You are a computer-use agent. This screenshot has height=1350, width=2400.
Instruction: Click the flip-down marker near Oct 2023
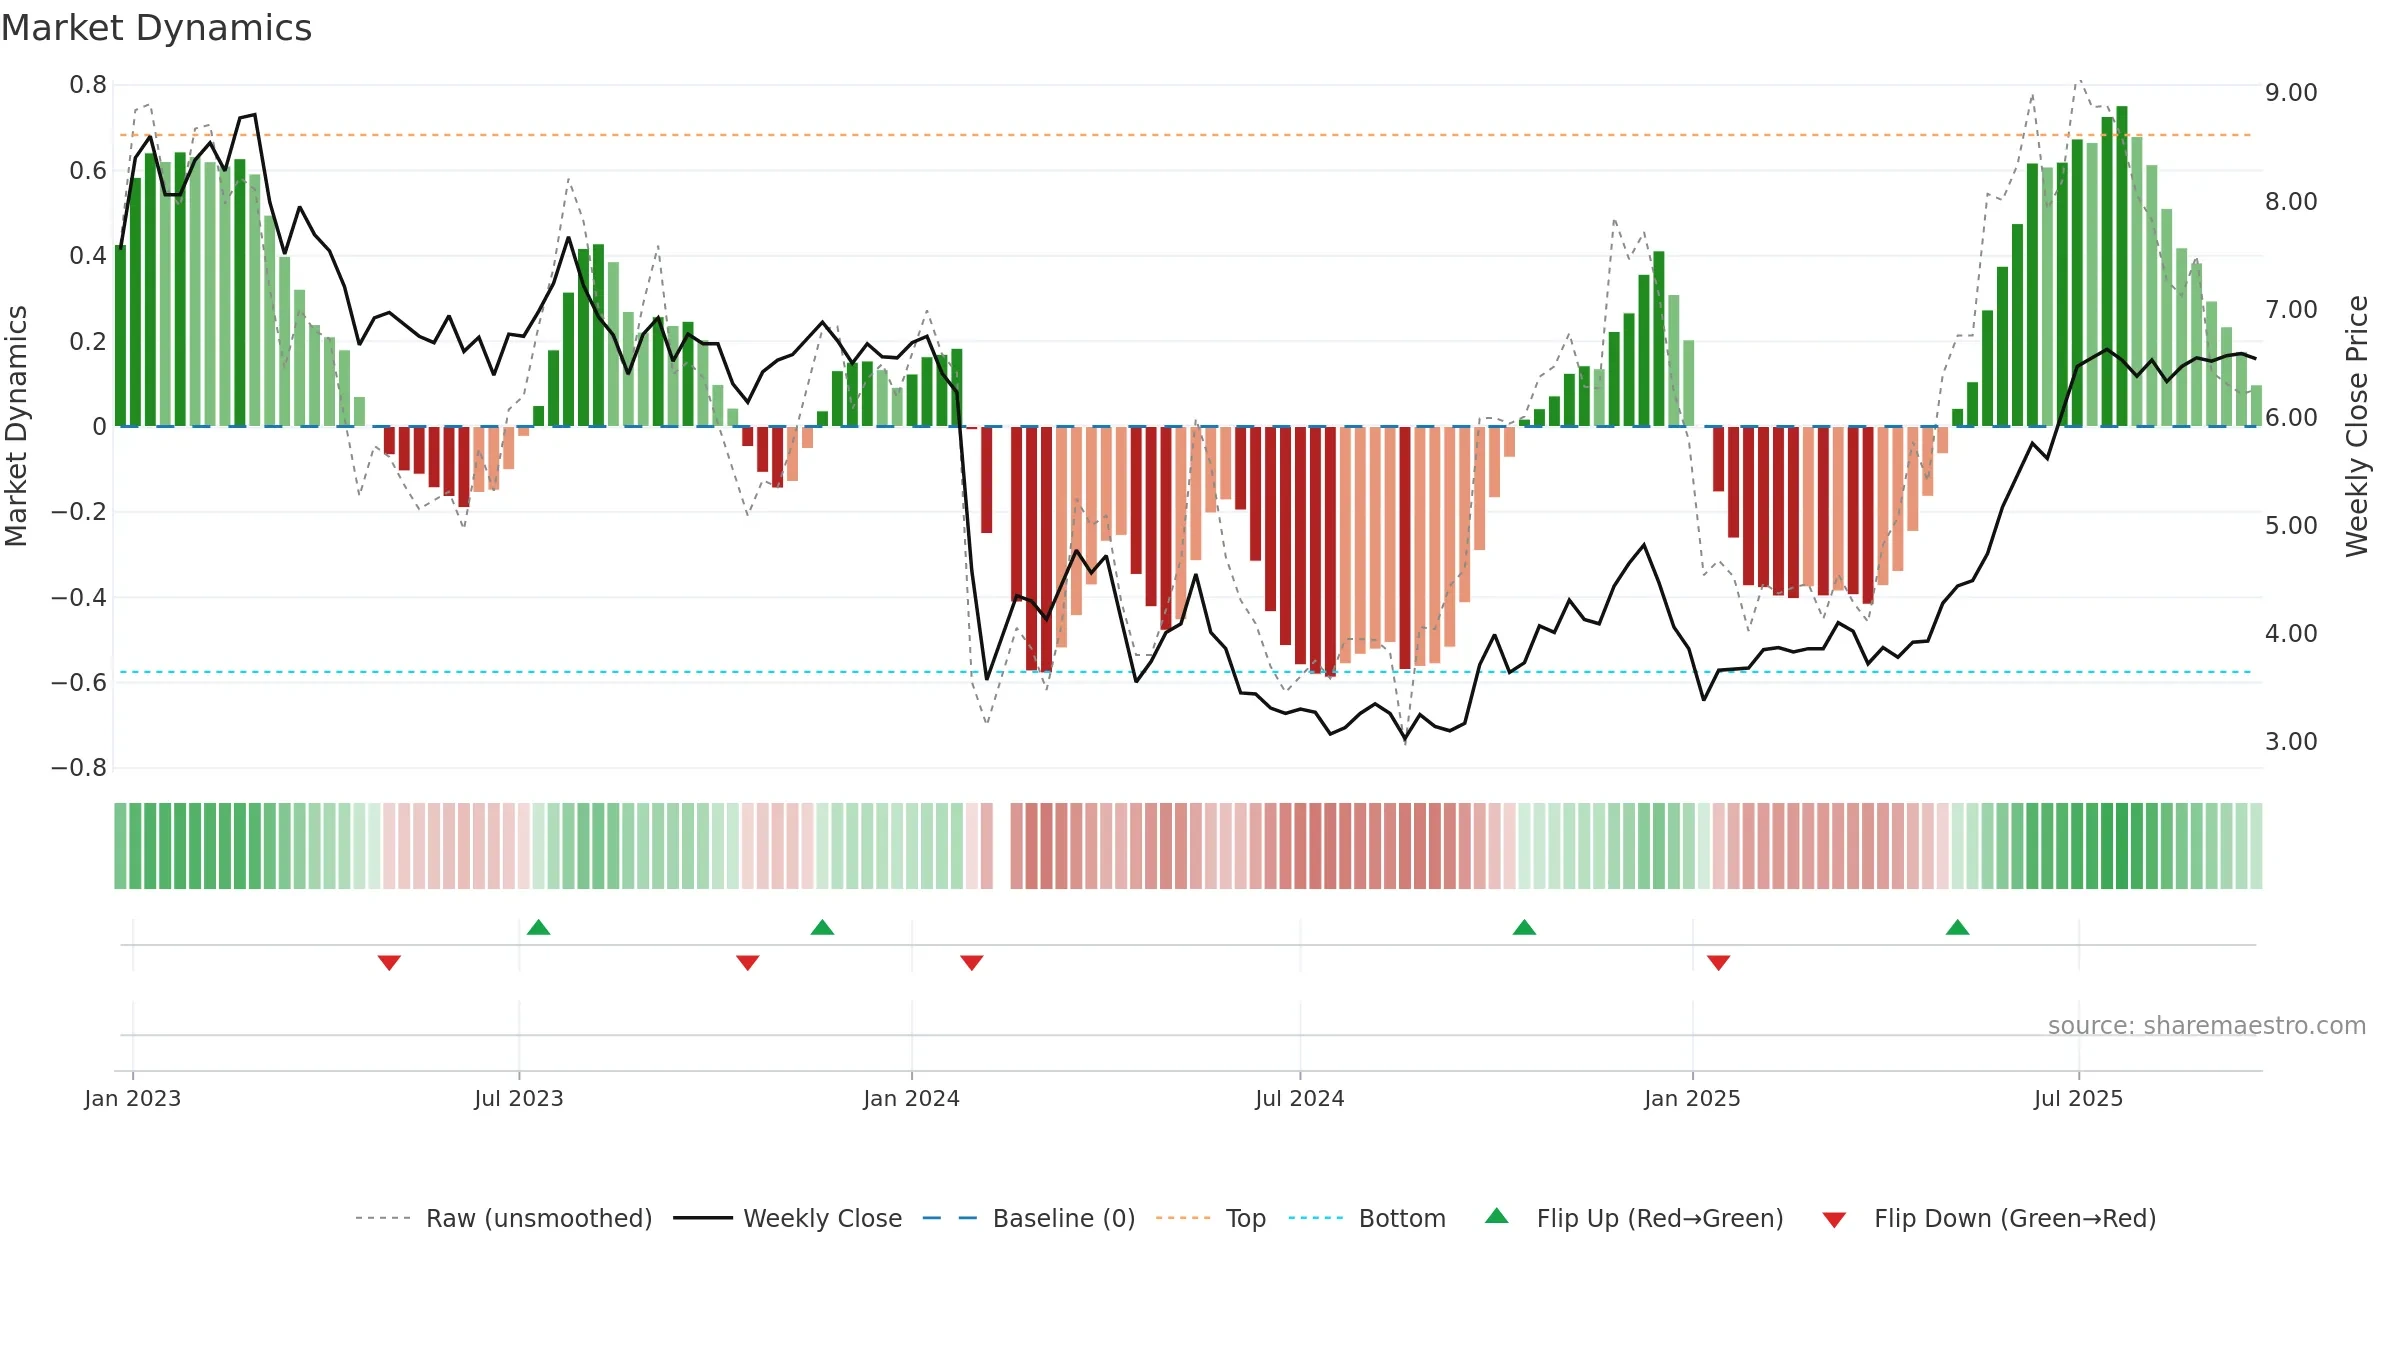coord(747,962)
